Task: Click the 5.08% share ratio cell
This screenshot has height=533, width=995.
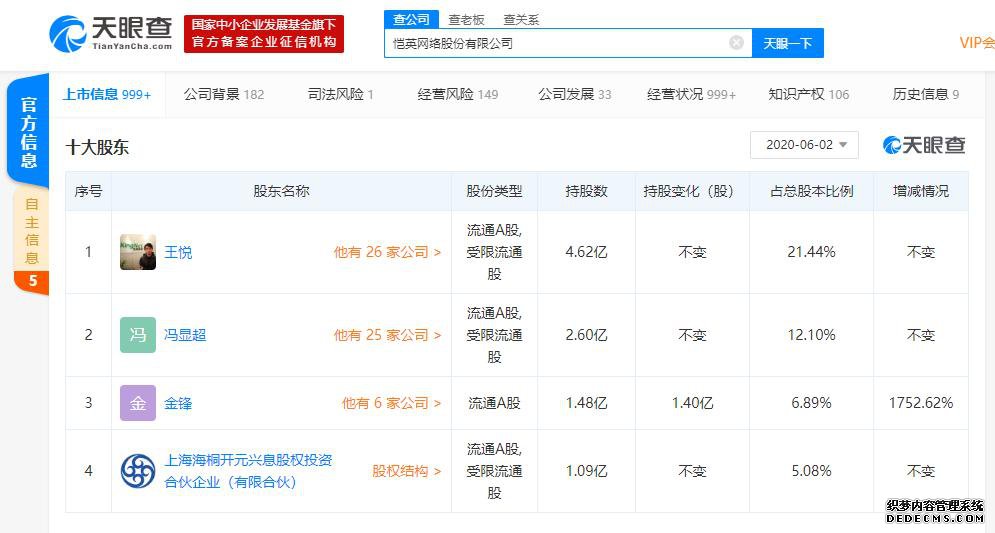Action: click(811, 471)
